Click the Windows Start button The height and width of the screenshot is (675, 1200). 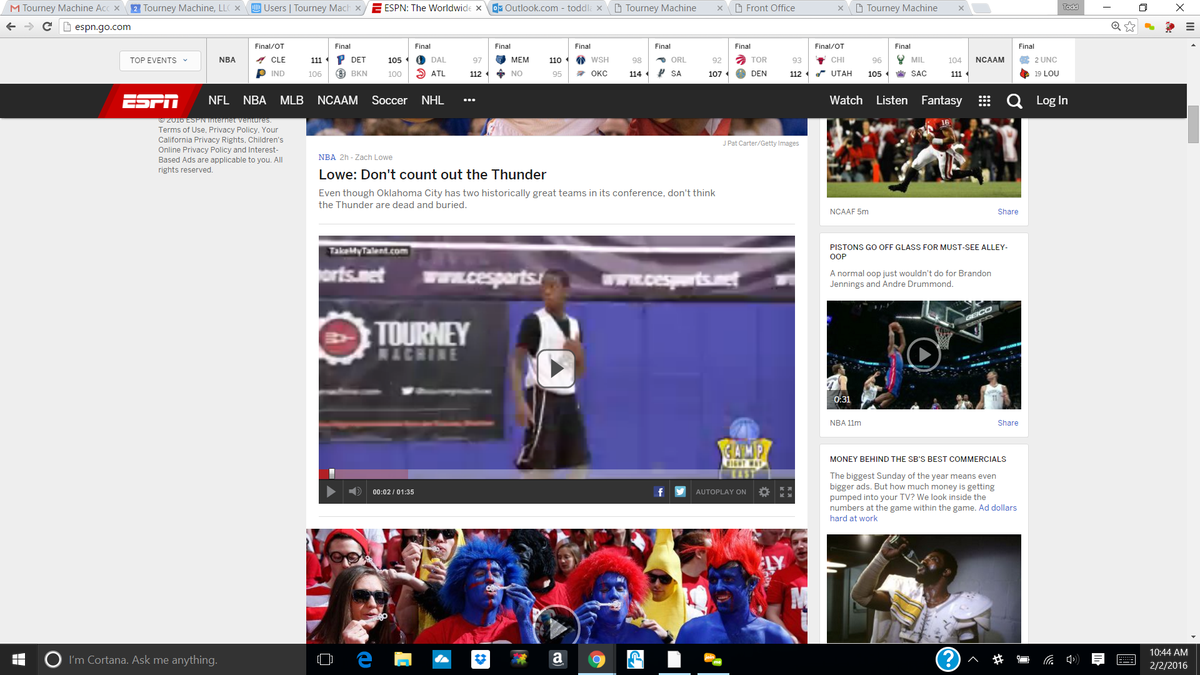pos(17,660)
